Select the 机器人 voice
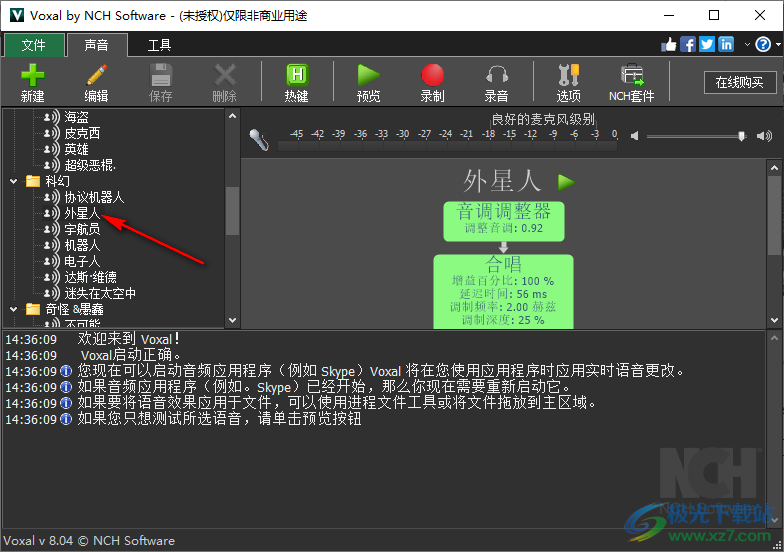Image resolution: width=784 pixels, height=552 pixels. coord(82,246)
